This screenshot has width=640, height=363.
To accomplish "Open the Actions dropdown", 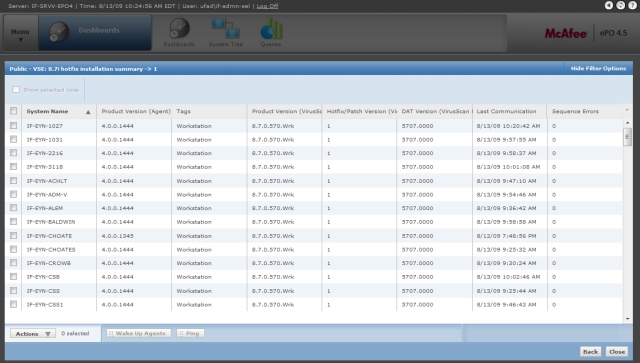I will (33, 334).
